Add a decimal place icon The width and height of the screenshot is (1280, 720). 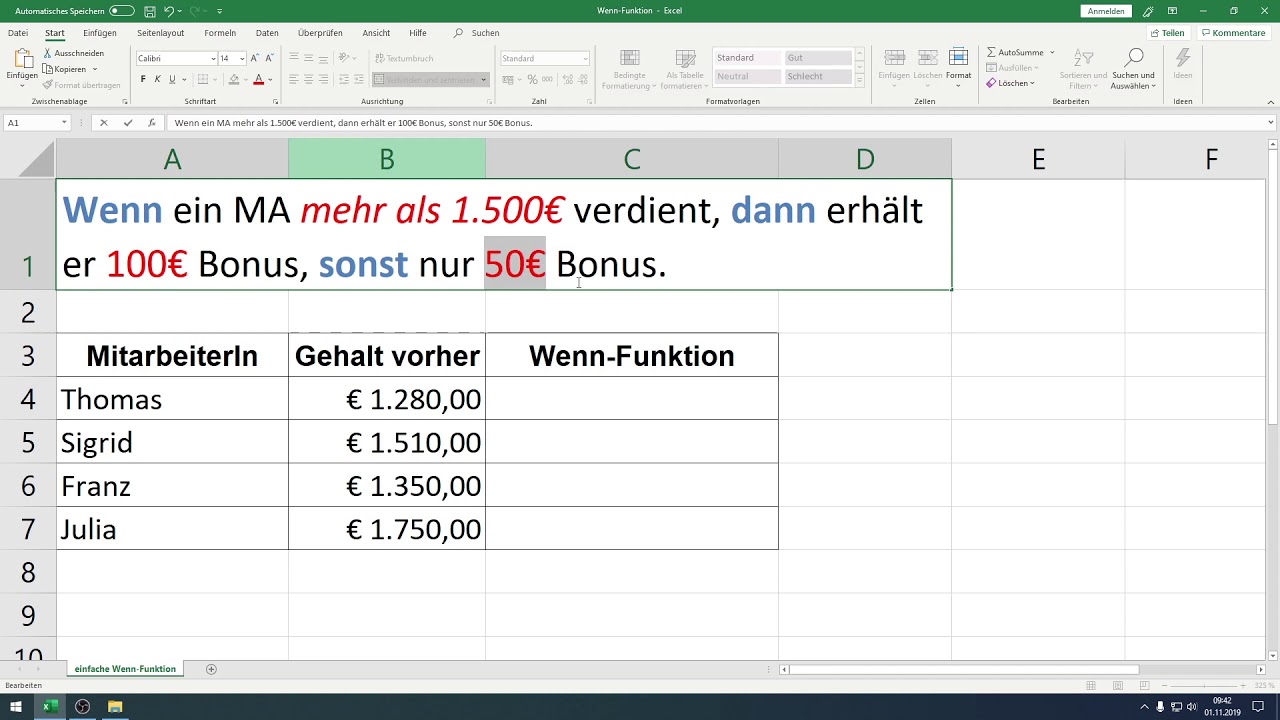(567, 79)
